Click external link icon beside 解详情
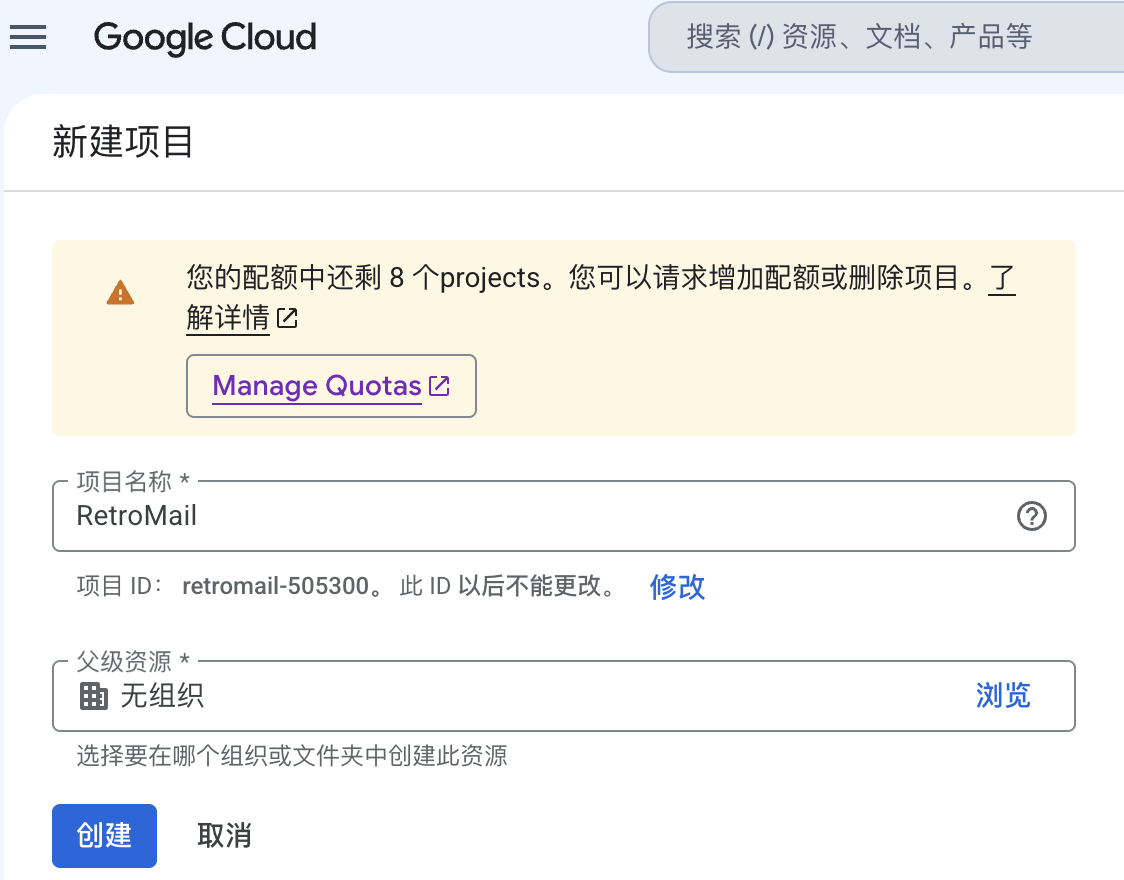Image resolution: width=1124 pixels, height=880 pixels. point(287,317)
